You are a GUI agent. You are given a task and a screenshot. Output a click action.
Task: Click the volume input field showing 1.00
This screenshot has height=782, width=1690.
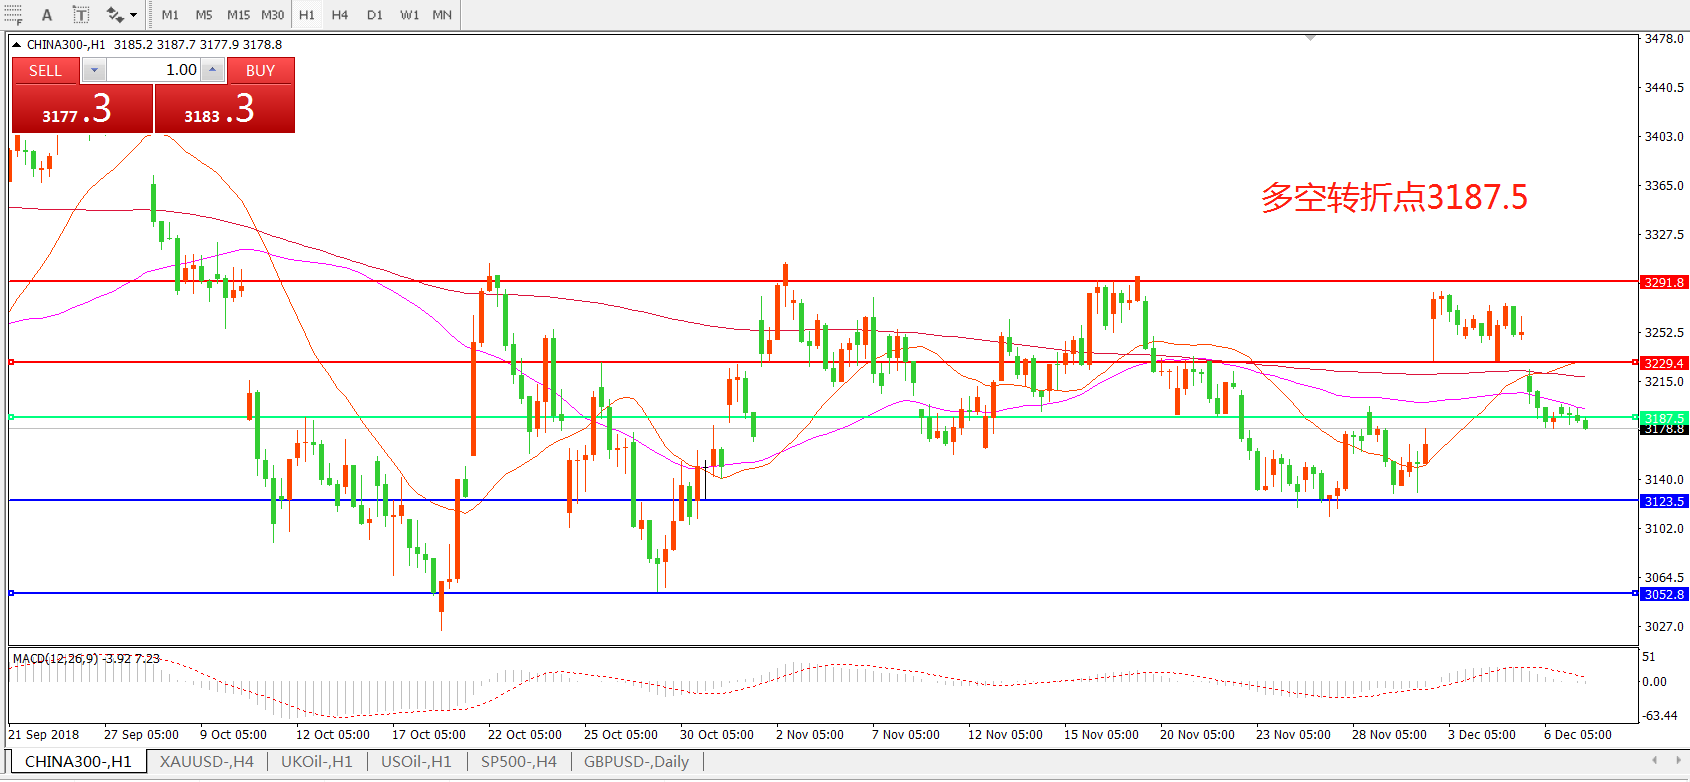click(x=153, y=70)
